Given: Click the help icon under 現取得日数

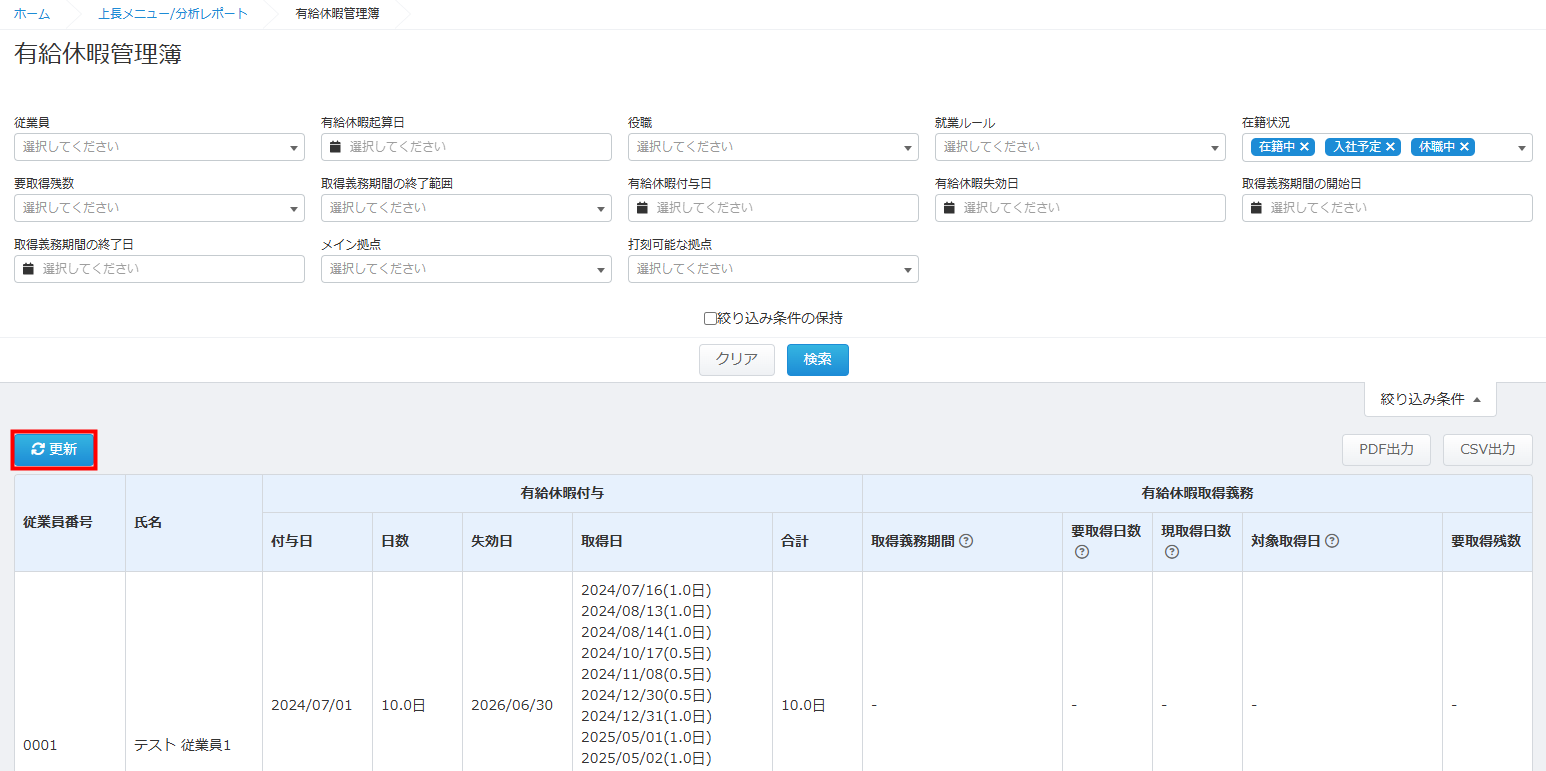Looking at the screenshot, I should click(x=1171, y=552).
